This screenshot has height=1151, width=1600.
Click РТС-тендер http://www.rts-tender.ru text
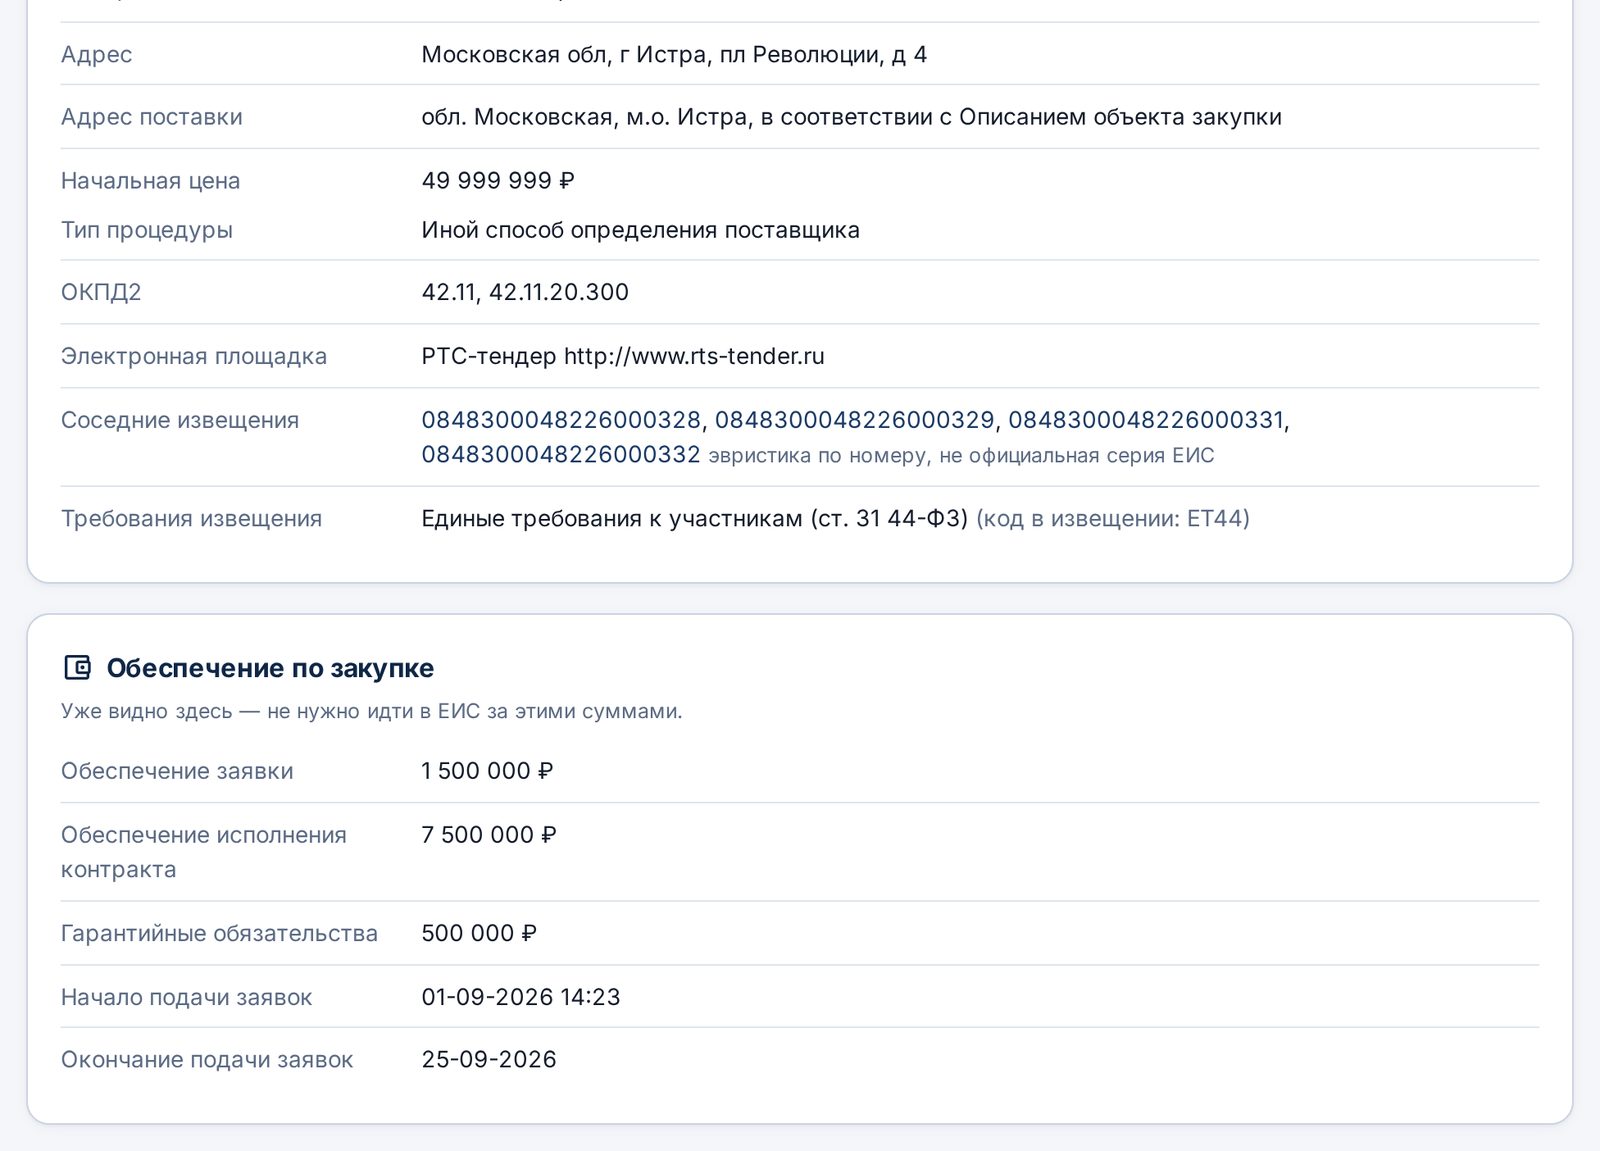(x=623, y=356)
